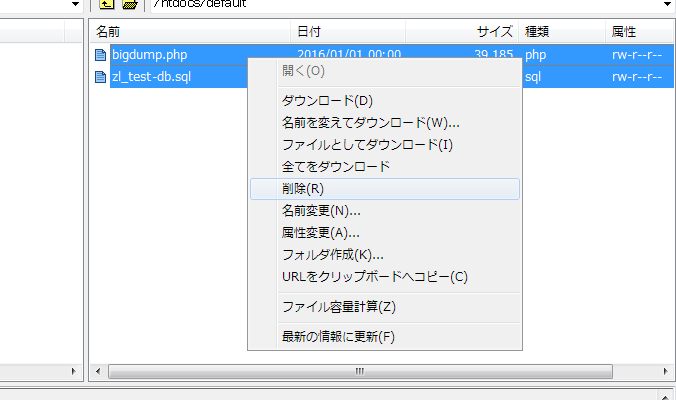Image resolution: width=676 pixels, height=400 pixels.
Task: Click the zl_test-db.sql file icon
Action: [x=100, y=77]
